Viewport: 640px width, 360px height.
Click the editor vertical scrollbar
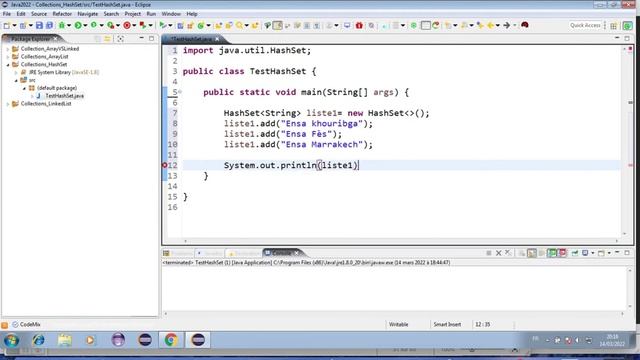624,141
